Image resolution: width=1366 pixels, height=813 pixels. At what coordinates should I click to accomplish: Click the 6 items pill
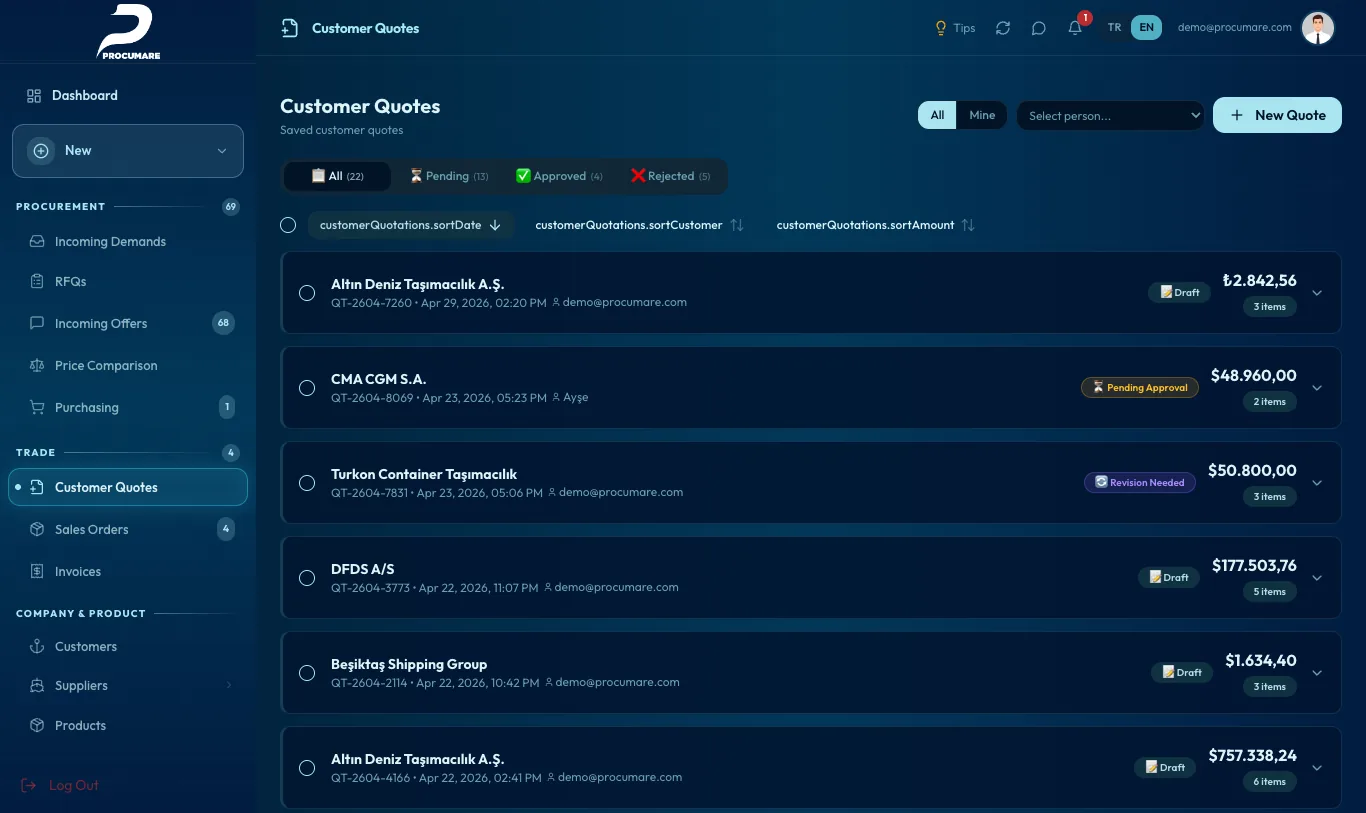pos(1270,782)
